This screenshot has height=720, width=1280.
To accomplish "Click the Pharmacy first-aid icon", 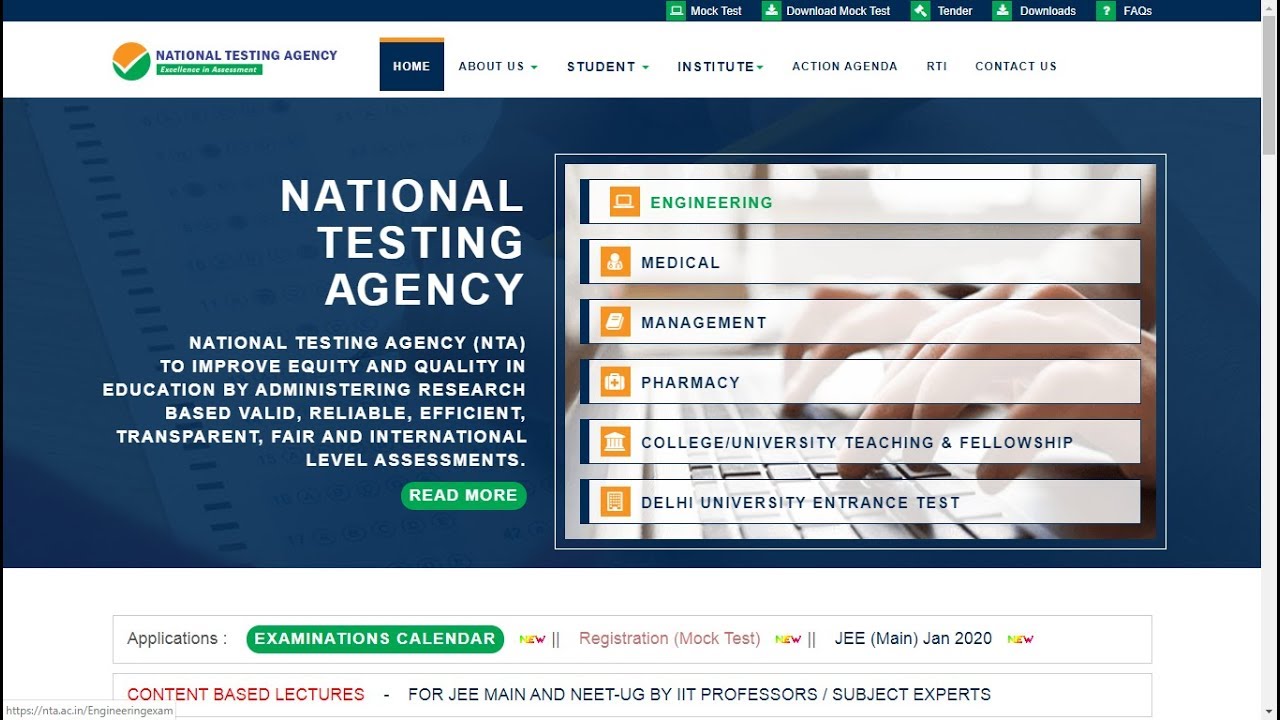I will 615,382.
